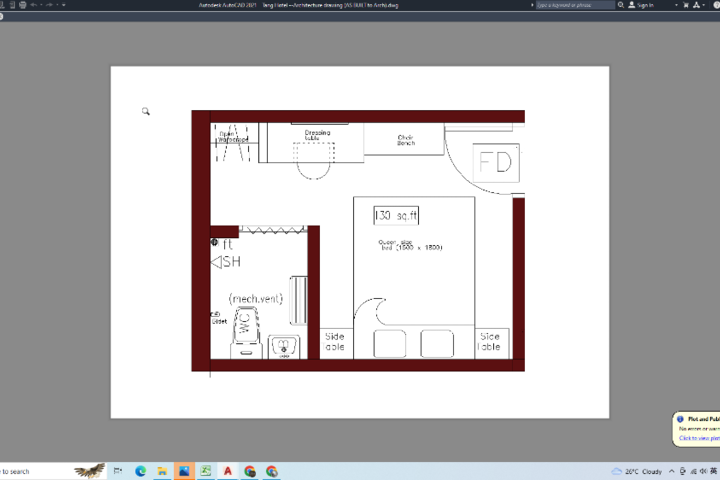Open the Plot and Publish notification balloon link
Image resolution: width=720 pixels, height=480 pixels.
(699, 438)
